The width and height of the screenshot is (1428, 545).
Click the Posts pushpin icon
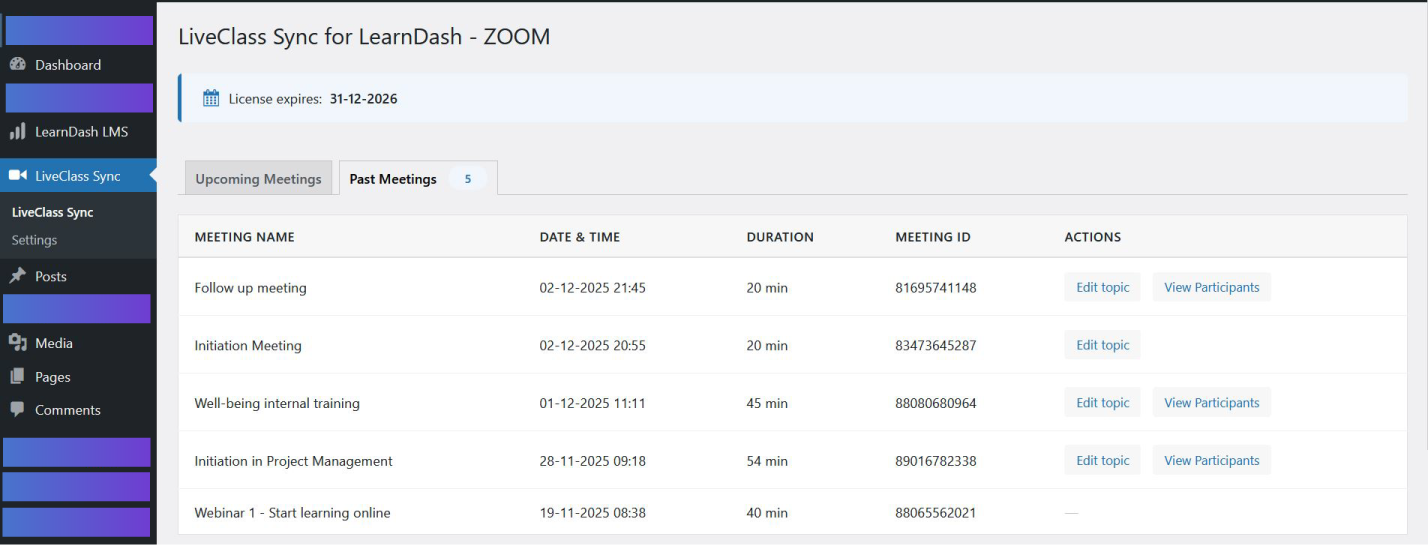17,277
